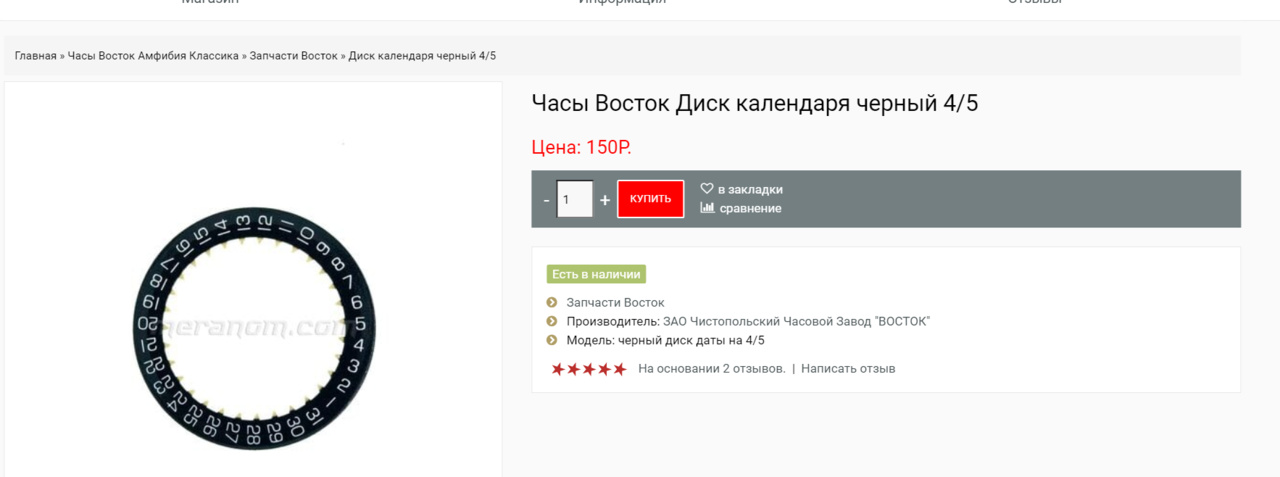Decrease quantity with the minus button
This screenshot has height=477, width=1280.
(x=546, y=200)
